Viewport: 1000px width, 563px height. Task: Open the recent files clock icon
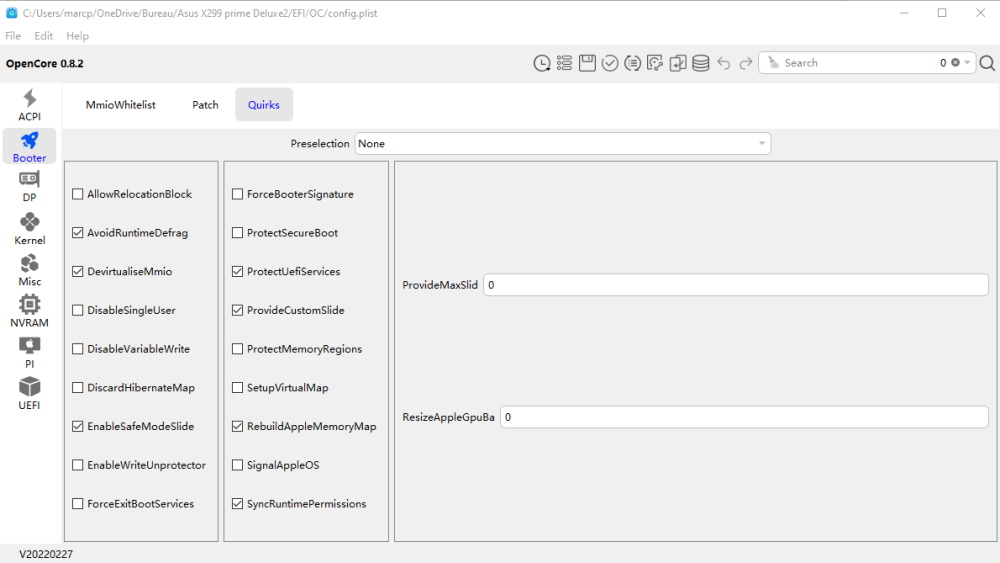click(x=541, y=63)
